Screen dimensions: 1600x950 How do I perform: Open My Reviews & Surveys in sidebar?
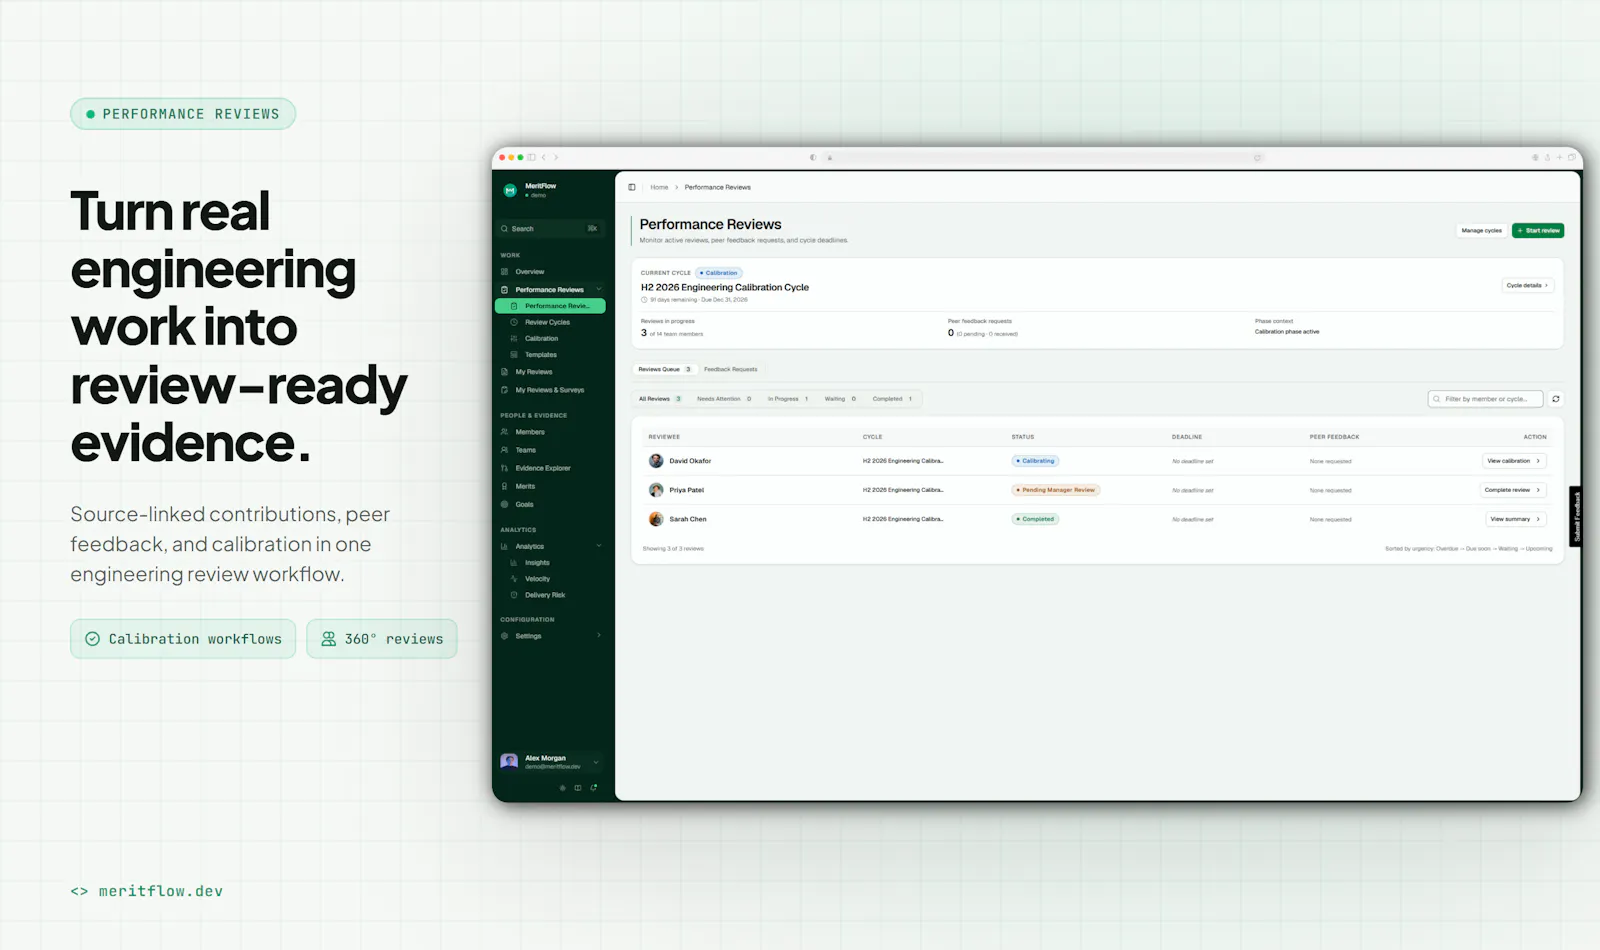tap(551, 390)
